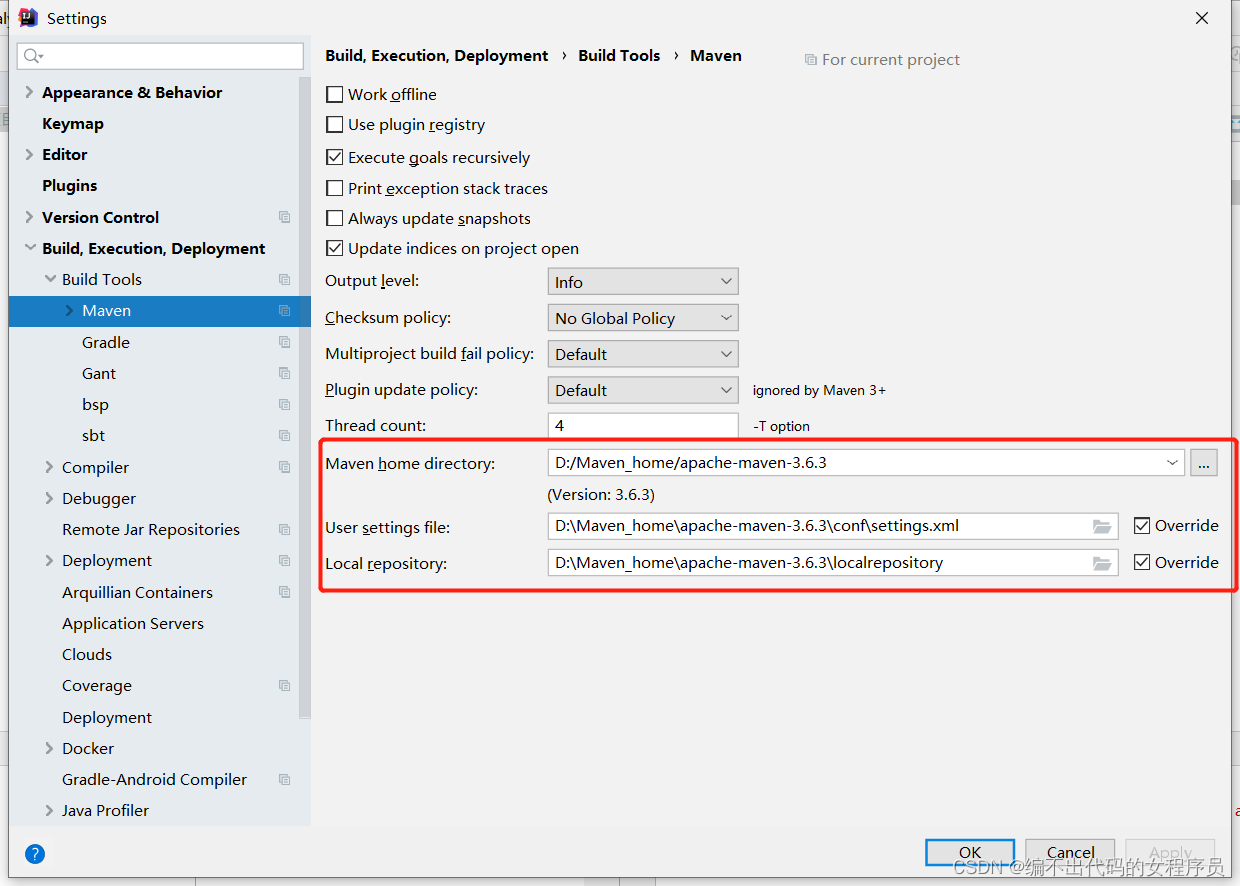Screen dimensions: 1240x886
Task: Expand the Editor section
Action: coord(29,154)
